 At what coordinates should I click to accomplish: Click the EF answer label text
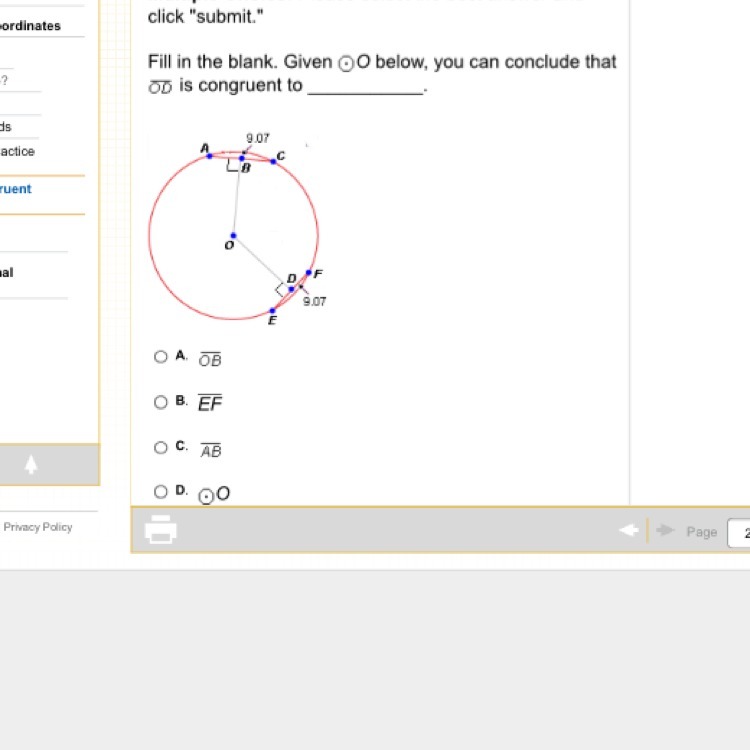pos(210,404)
